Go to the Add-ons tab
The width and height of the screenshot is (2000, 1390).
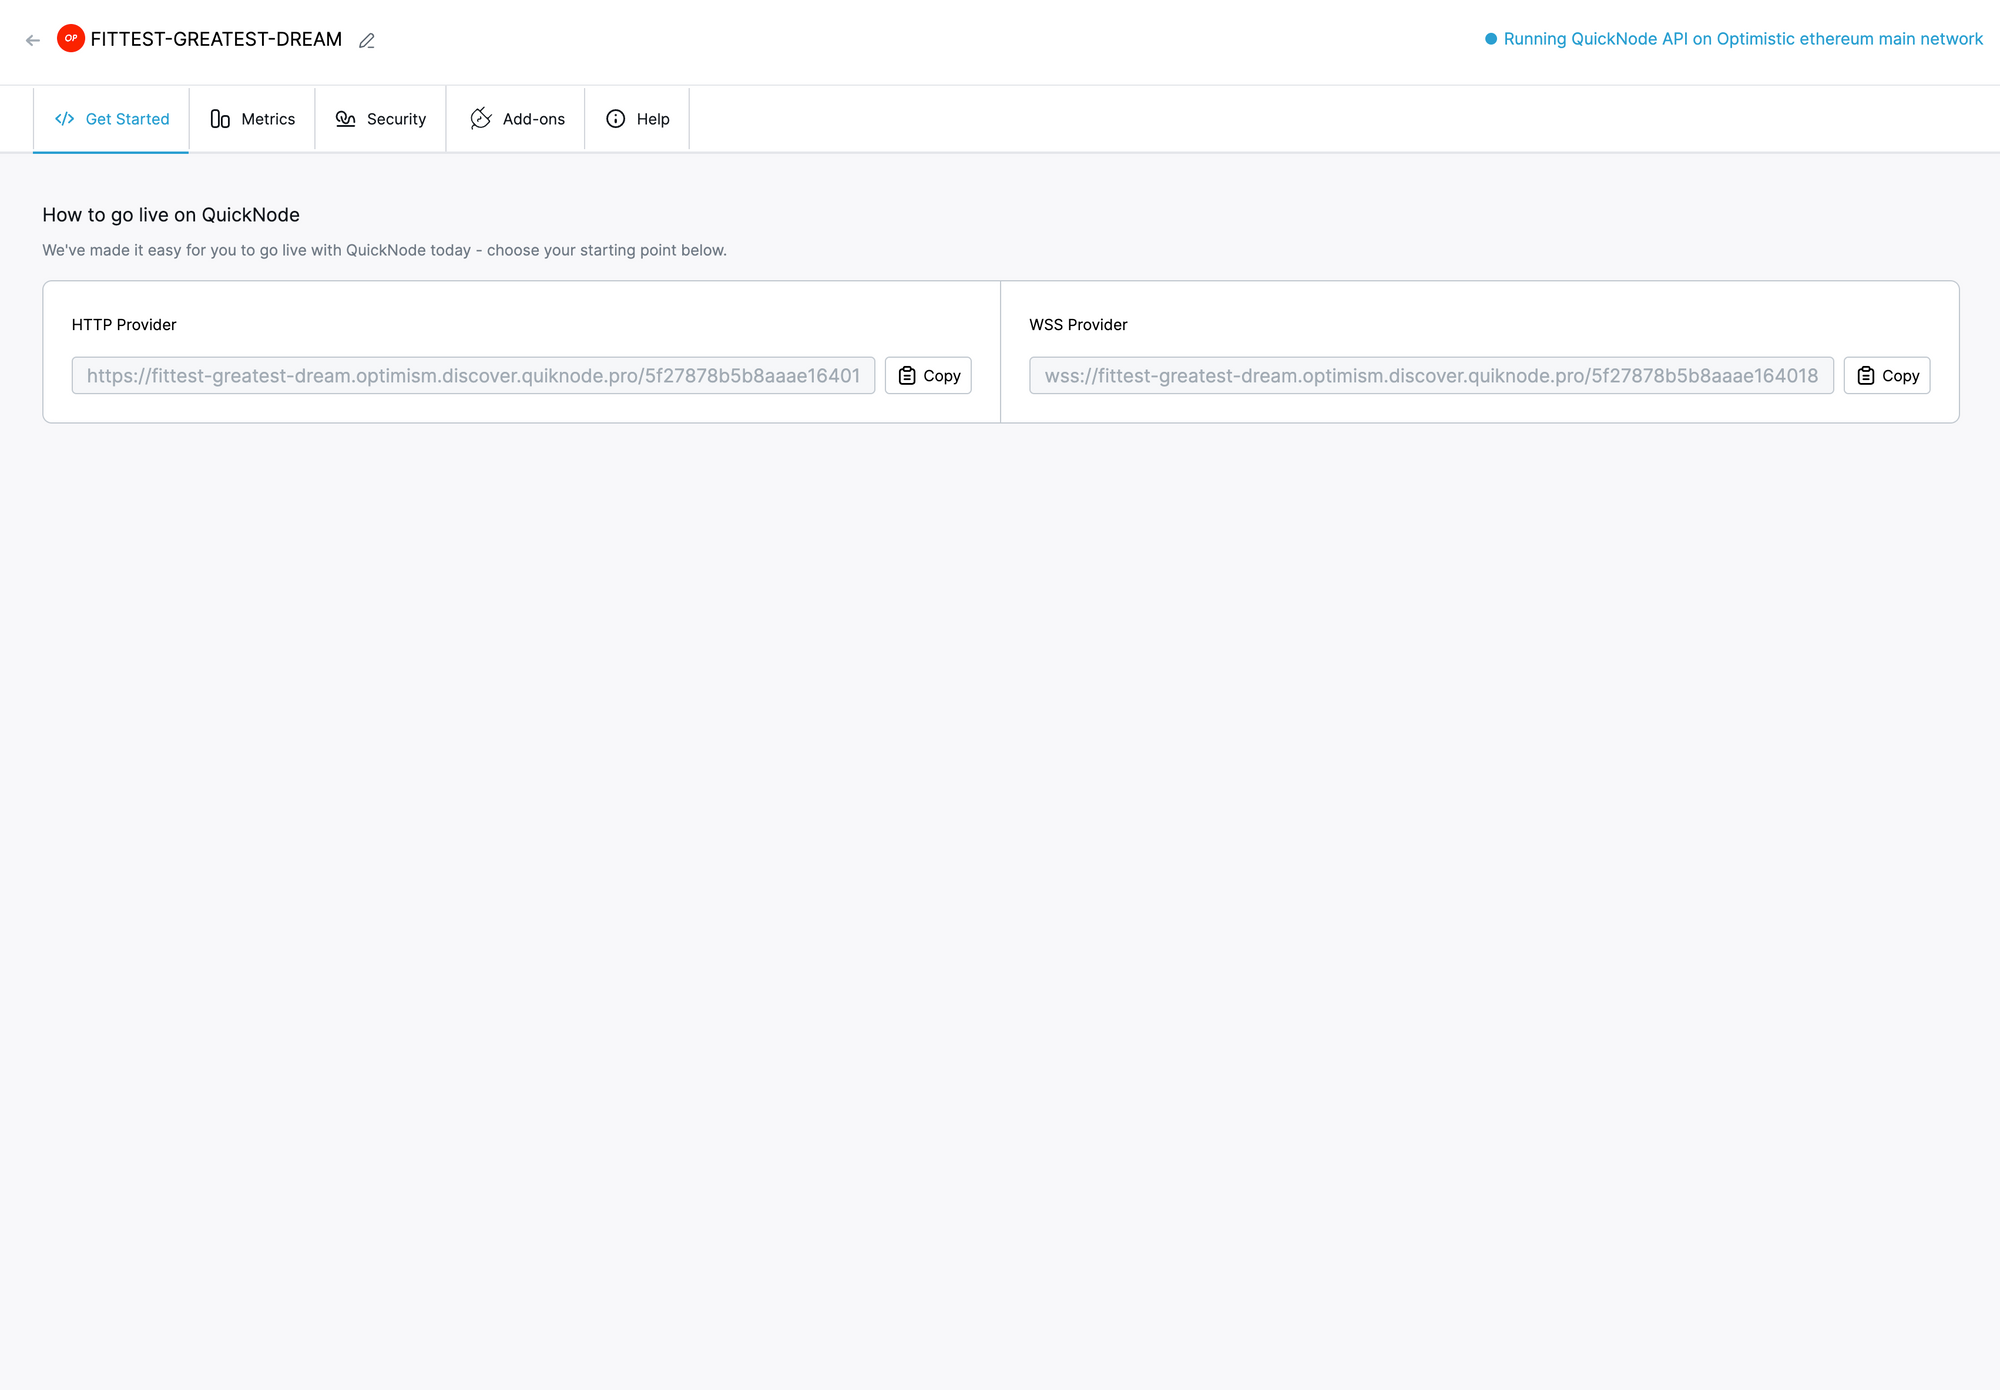533,119
